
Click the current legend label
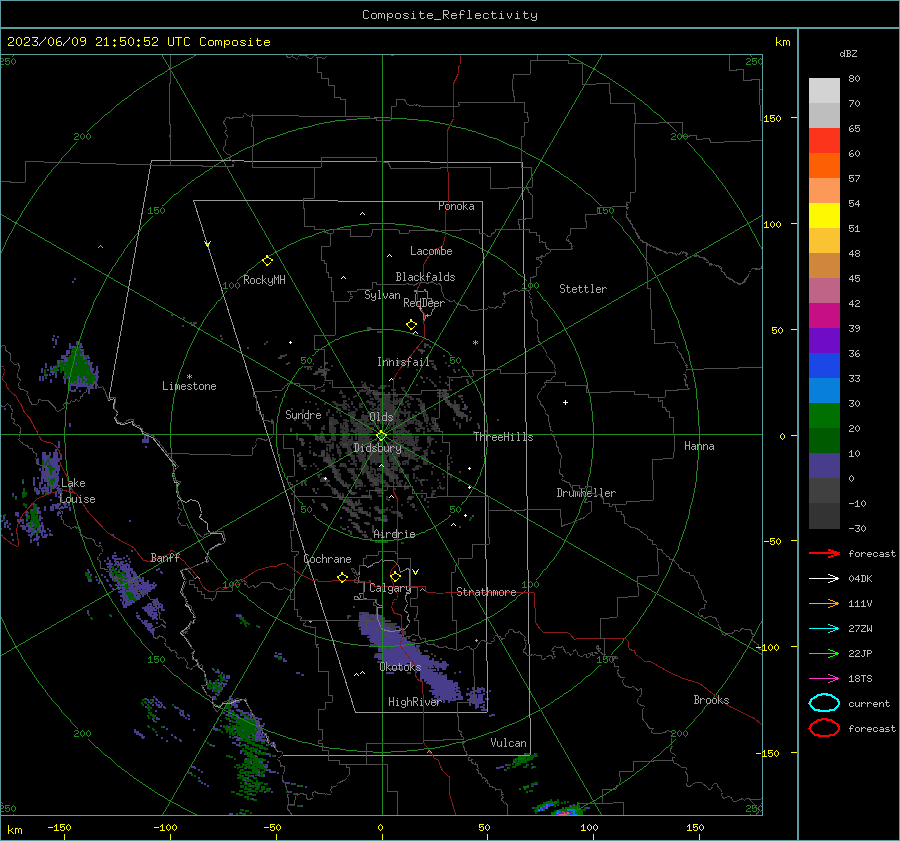tap(868, 703)
